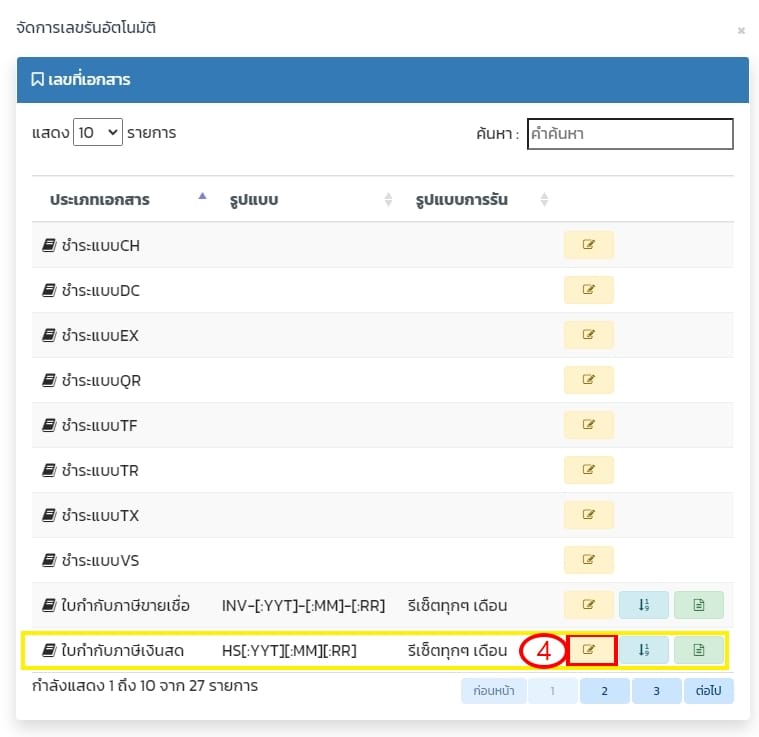The image size is (759, 737).
Task: Edit the ชำระแบบQR document numbering
Action: click(x=588, y=380)
